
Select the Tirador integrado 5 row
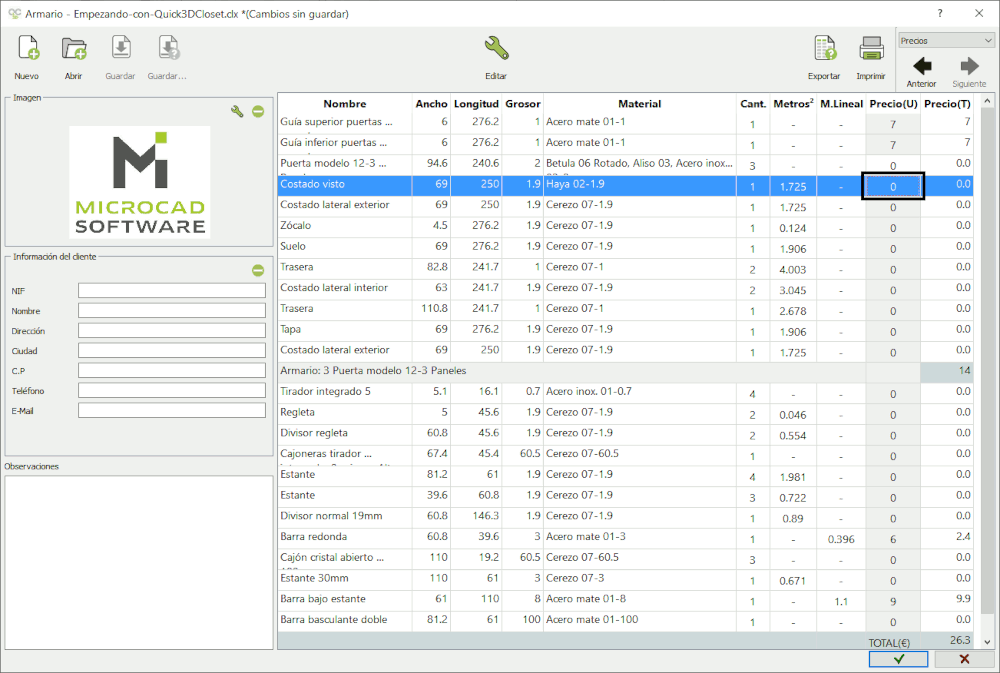click(626, 392)
